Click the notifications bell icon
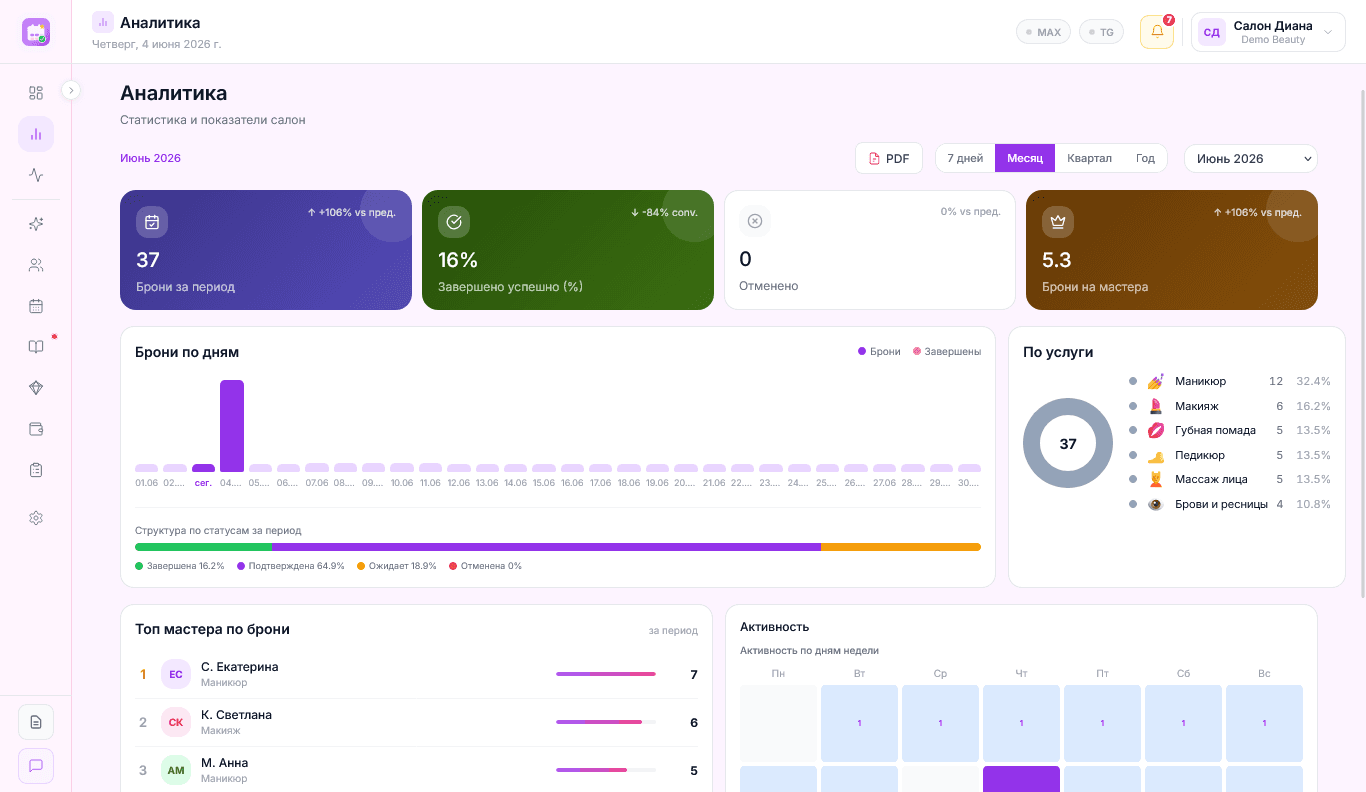 1157,32
